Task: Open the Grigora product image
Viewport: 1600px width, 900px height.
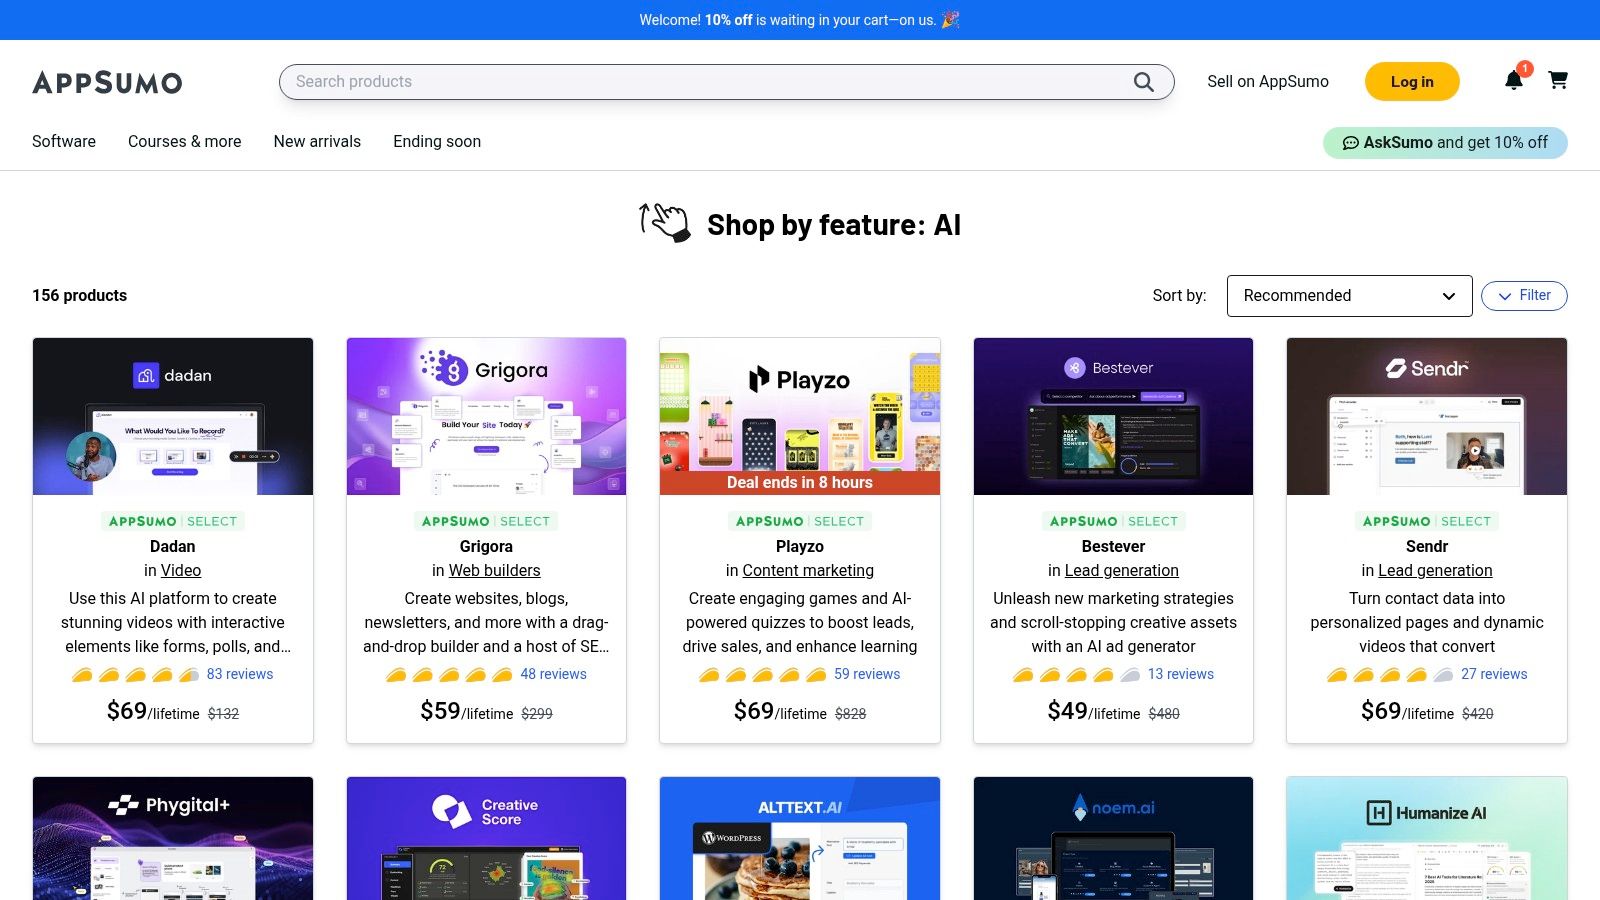Action: (x=486, y=417)
